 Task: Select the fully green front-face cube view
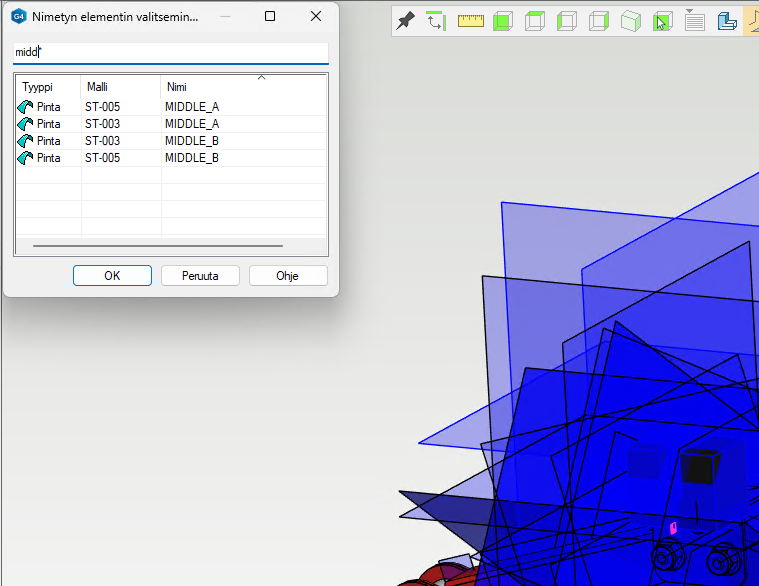(x=504, y=21)
